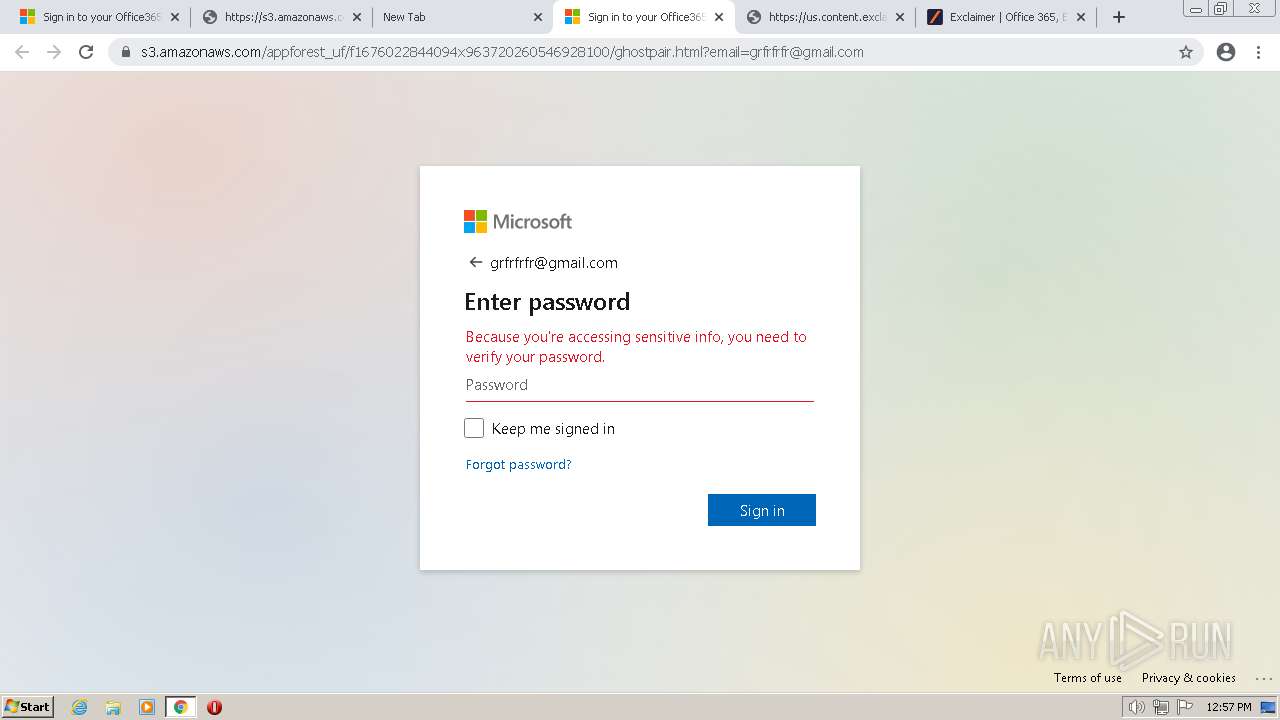Open the Terms of use link
This screenshot has height=720, width=1280.
click(1088, 677)
